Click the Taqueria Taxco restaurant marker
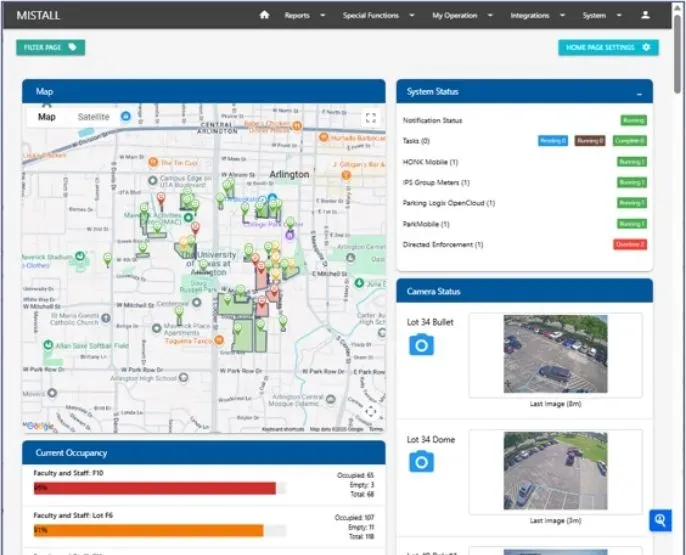 219,340
